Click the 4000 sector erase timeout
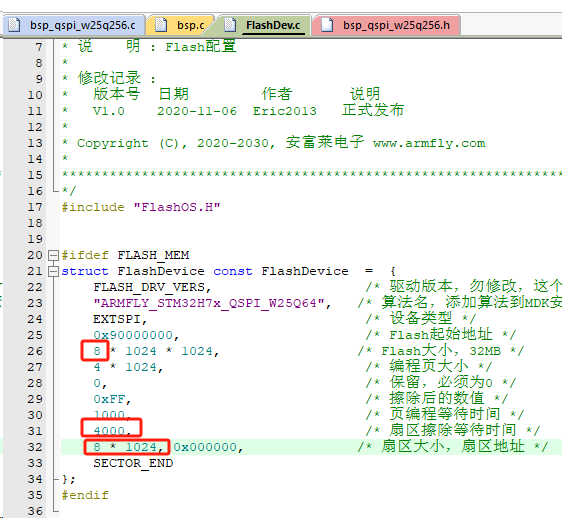Viewport: 562px width, 518px height. coord(109,431)
